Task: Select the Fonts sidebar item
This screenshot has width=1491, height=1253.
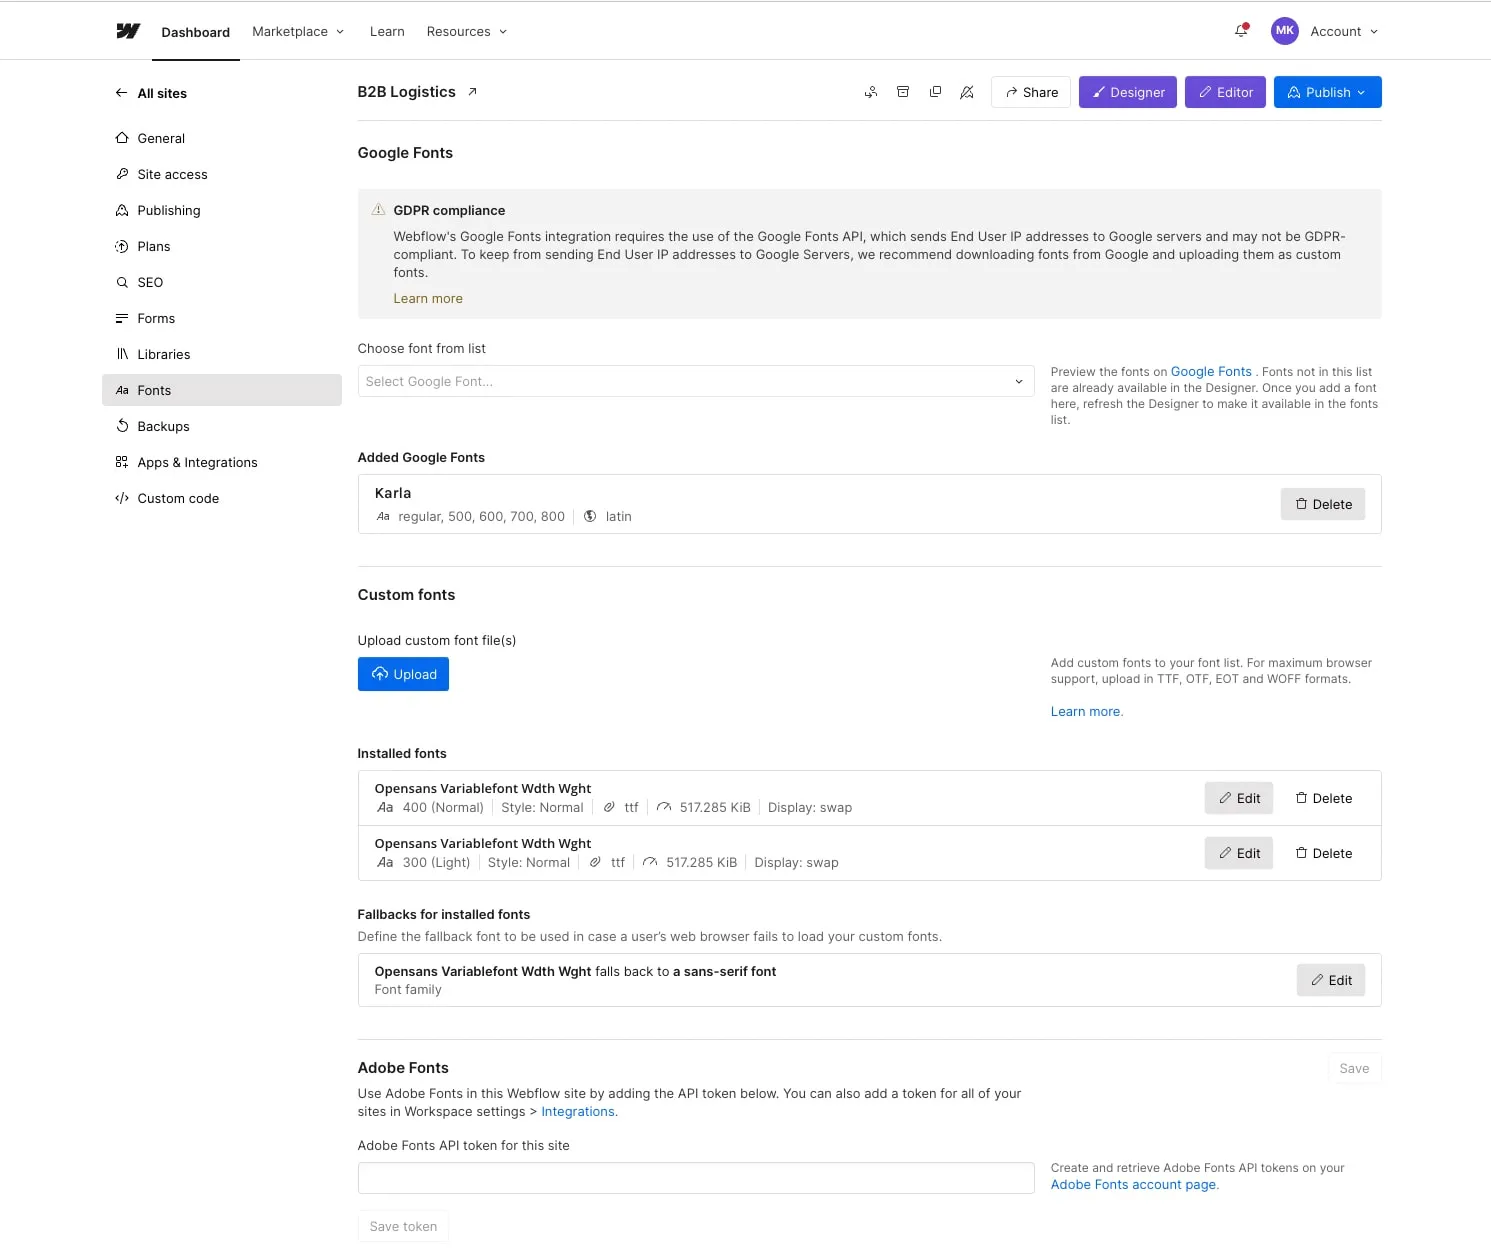Action: click(x=222, y=390)
